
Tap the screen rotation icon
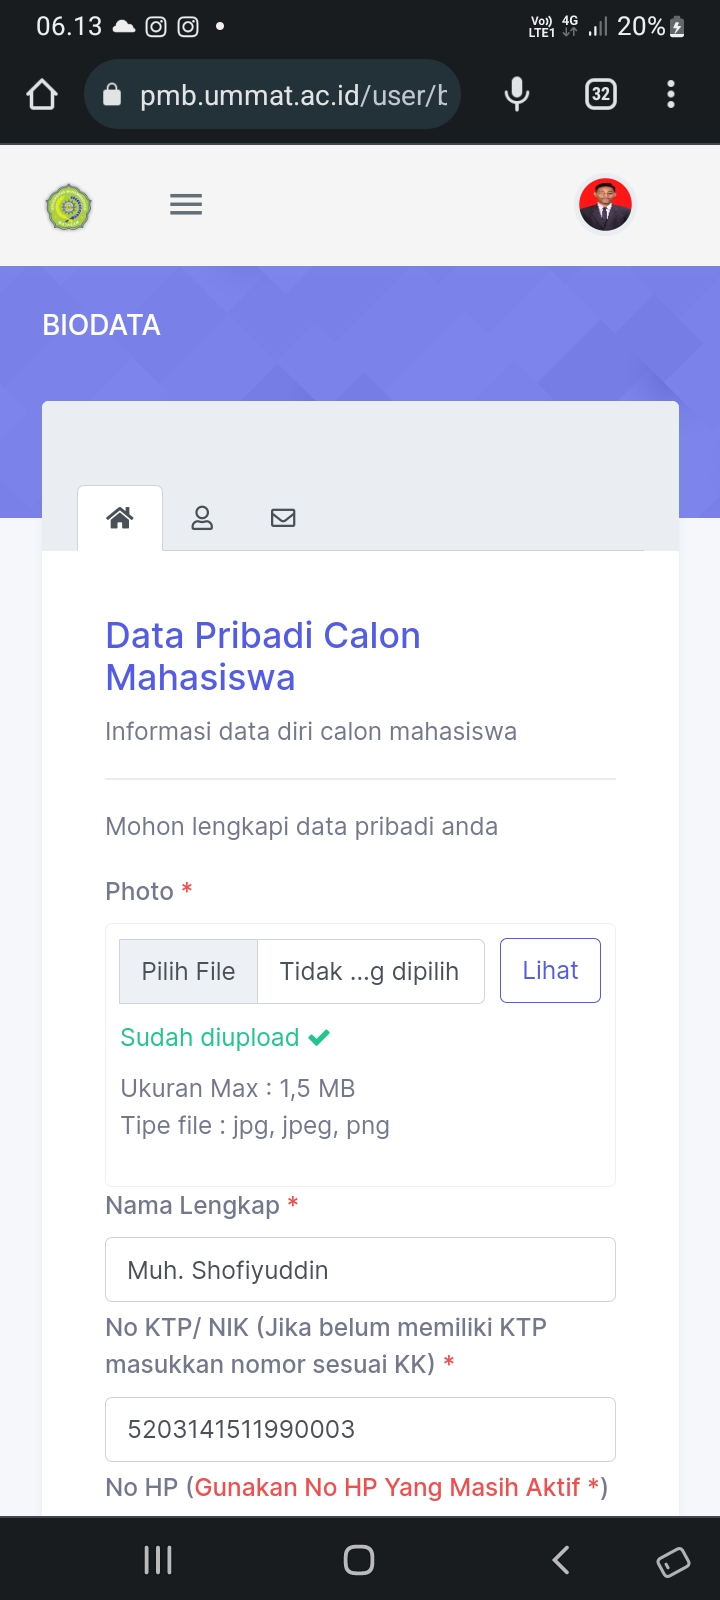(673, 1561)
